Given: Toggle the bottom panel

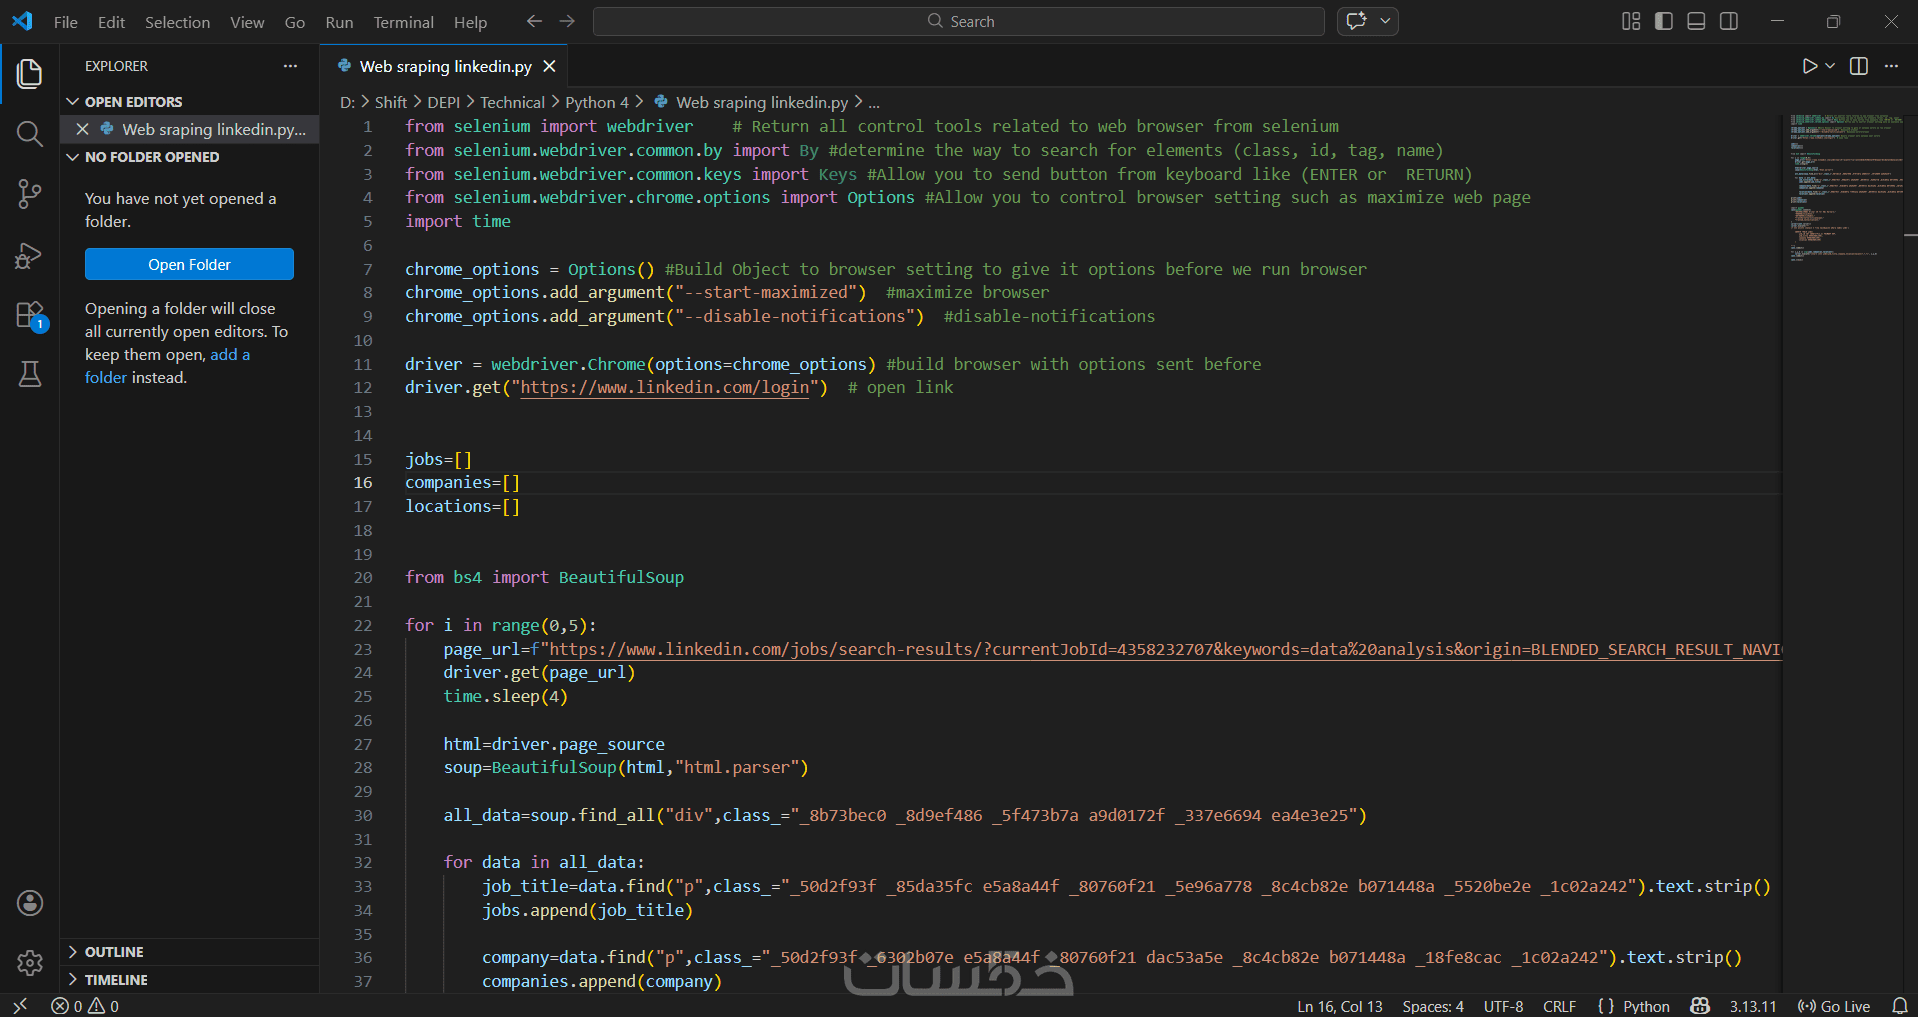Looking at the screenshot, I should coord(1696,21).
